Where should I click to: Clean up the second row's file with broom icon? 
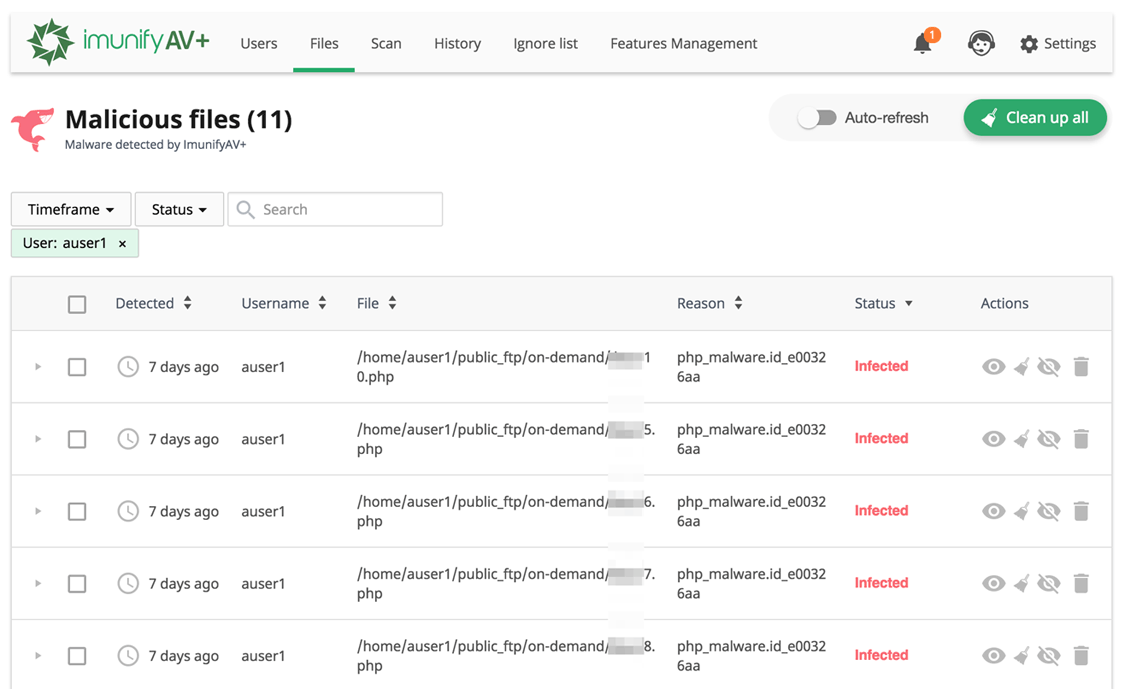pos(1021,439)
